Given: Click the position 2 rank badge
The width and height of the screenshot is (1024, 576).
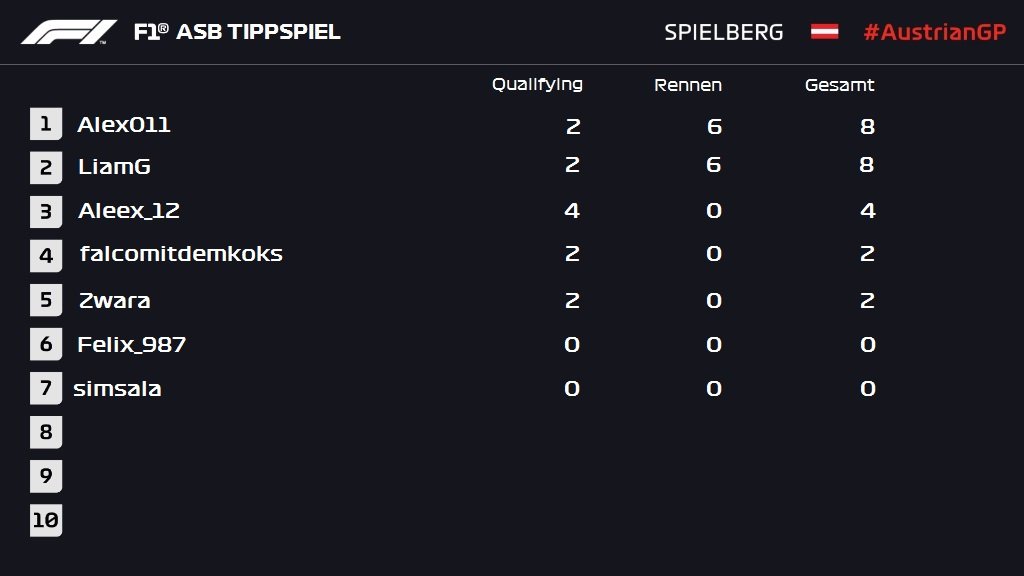Looking at the screenshot, I should click(x=46, y=168).
